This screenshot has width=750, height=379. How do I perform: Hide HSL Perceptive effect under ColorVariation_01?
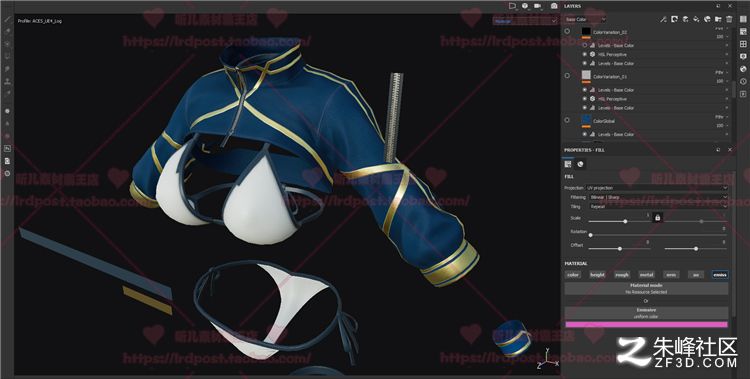pos(585,99)
